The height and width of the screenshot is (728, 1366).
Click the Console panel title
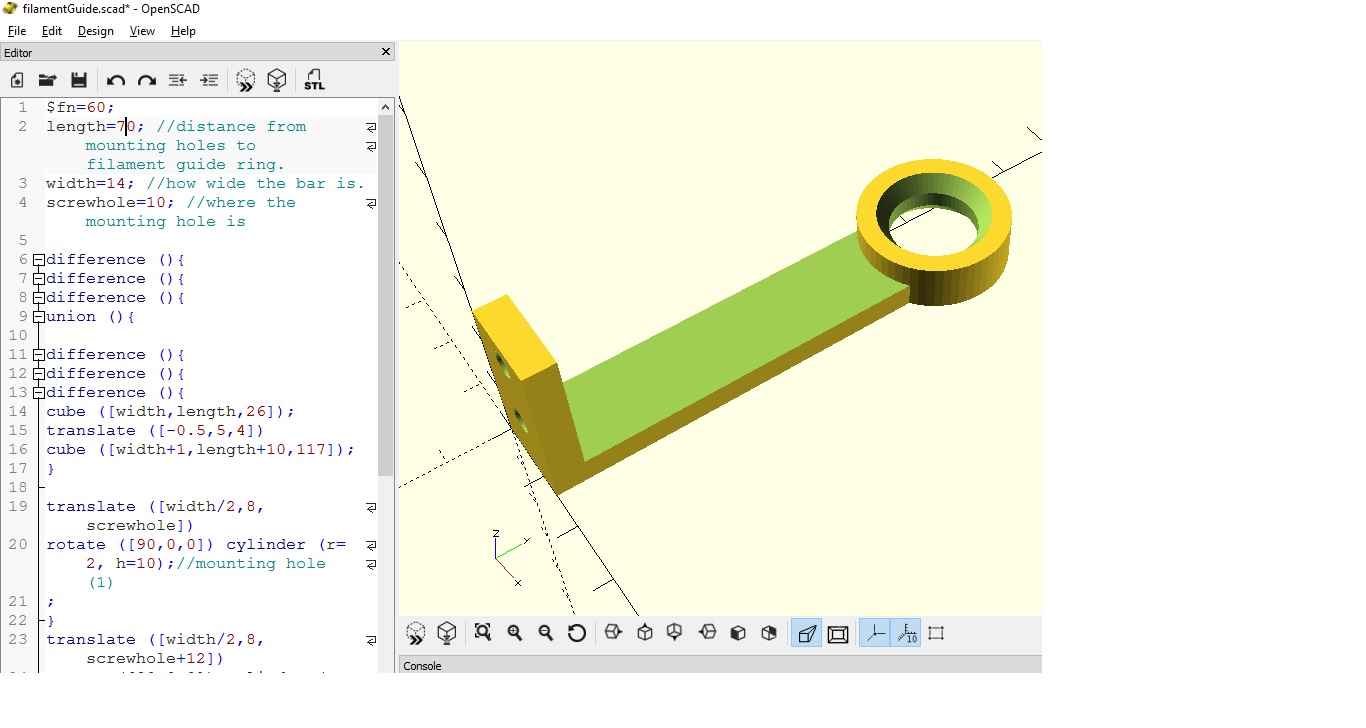(x=422, y=666)
